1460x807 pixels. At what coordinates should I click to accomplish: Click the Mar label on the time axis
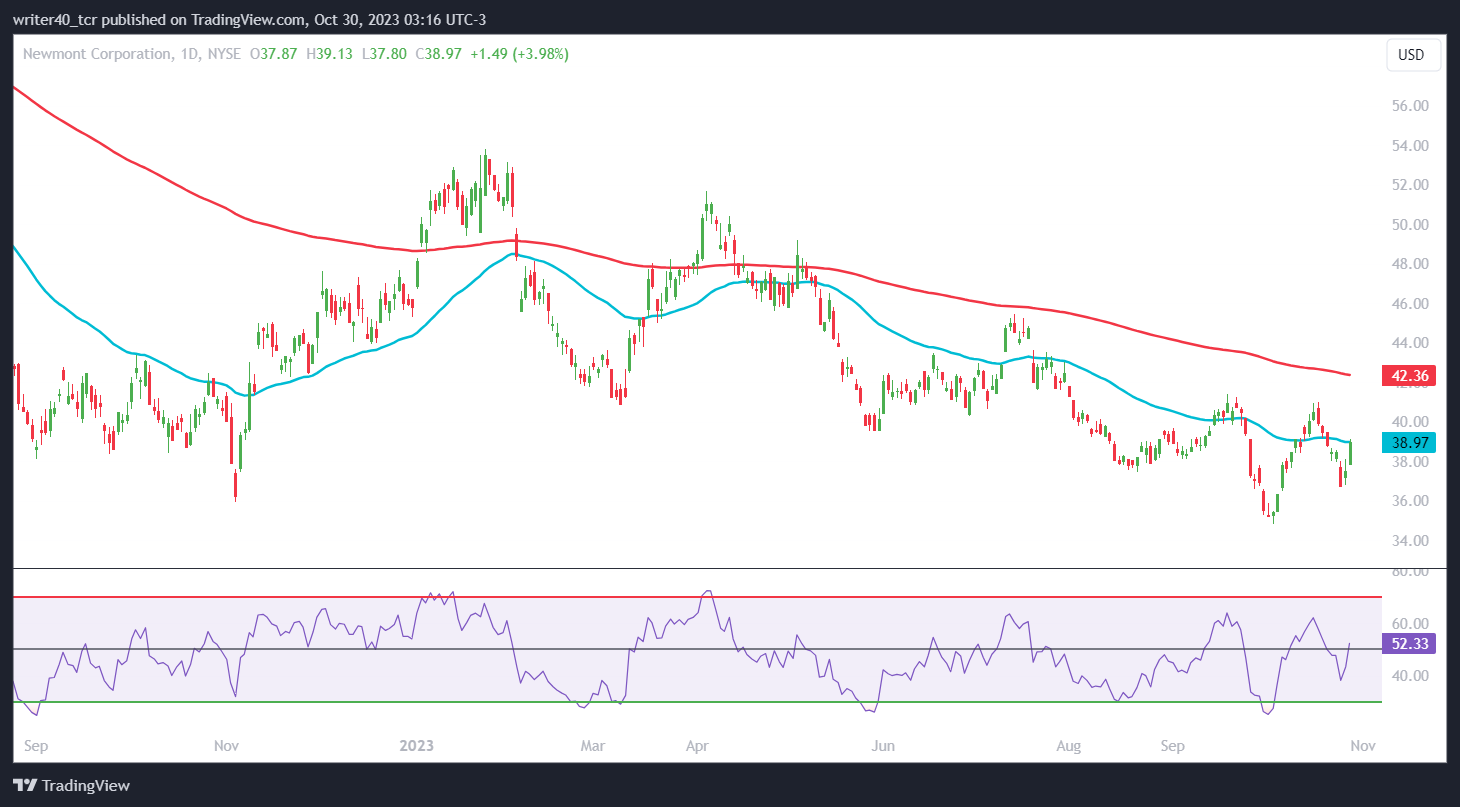click(594, 746)
